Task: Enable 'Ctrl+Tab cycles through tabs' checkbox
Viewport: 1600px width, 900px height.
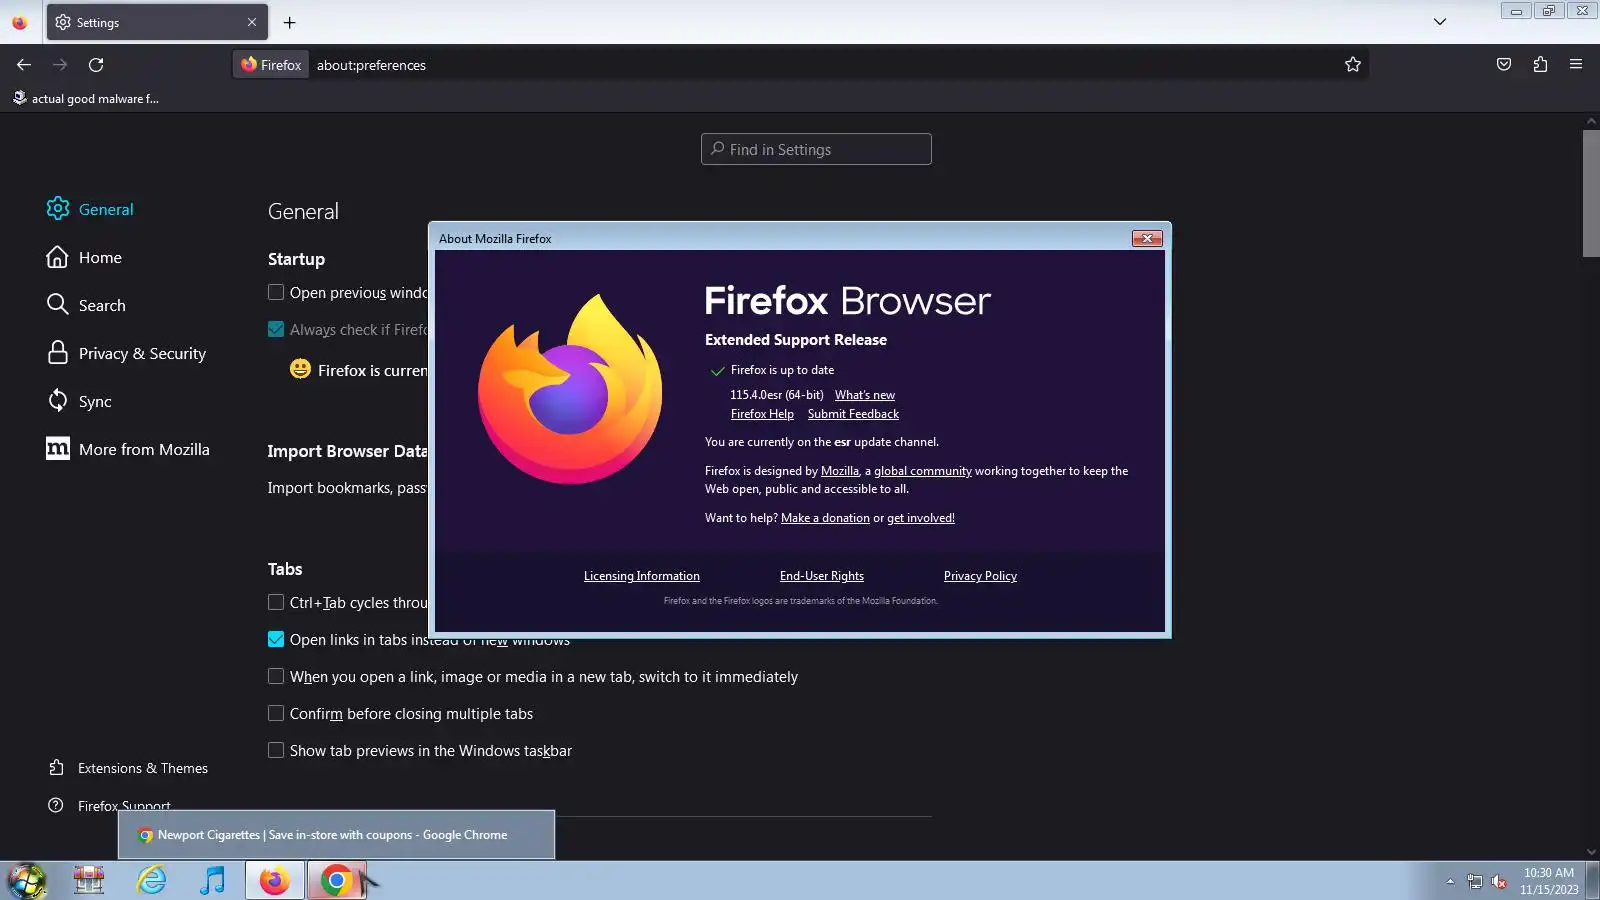Action: (x=276, y=603)
